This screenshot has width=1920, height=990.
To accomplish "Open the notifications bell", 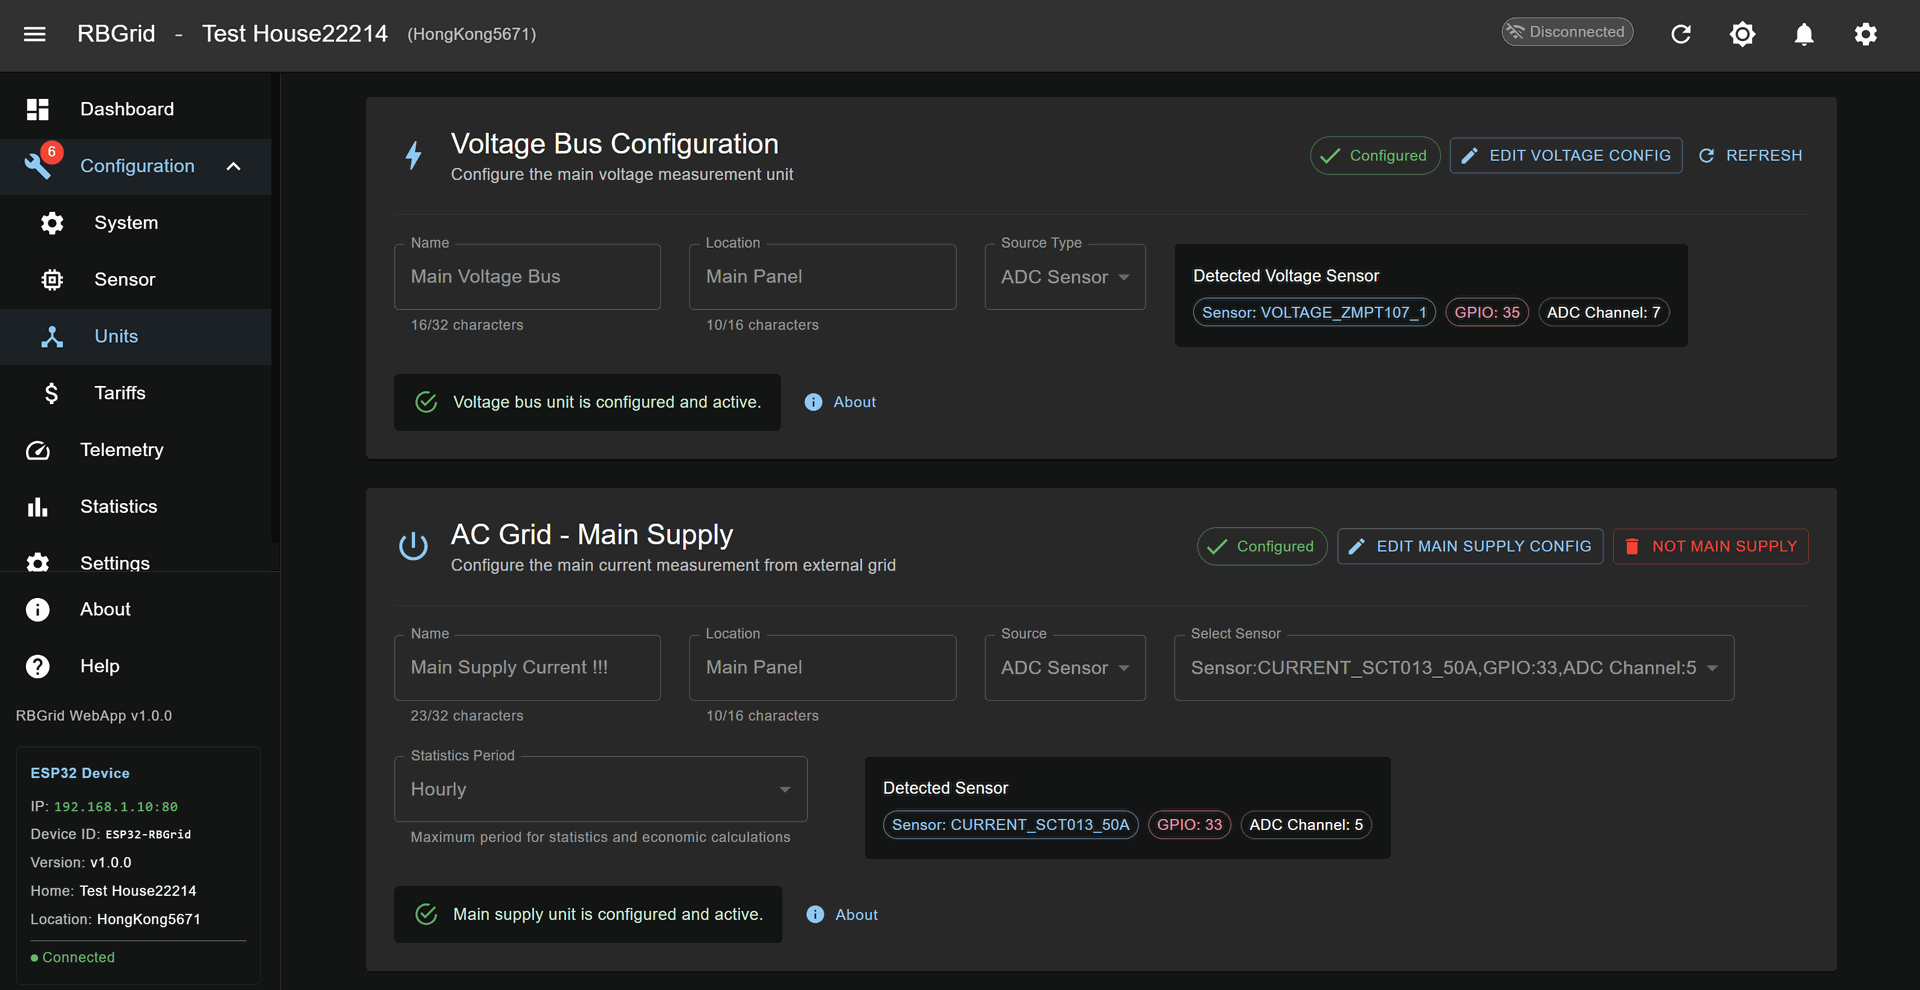I will (x=1804, y=34).
